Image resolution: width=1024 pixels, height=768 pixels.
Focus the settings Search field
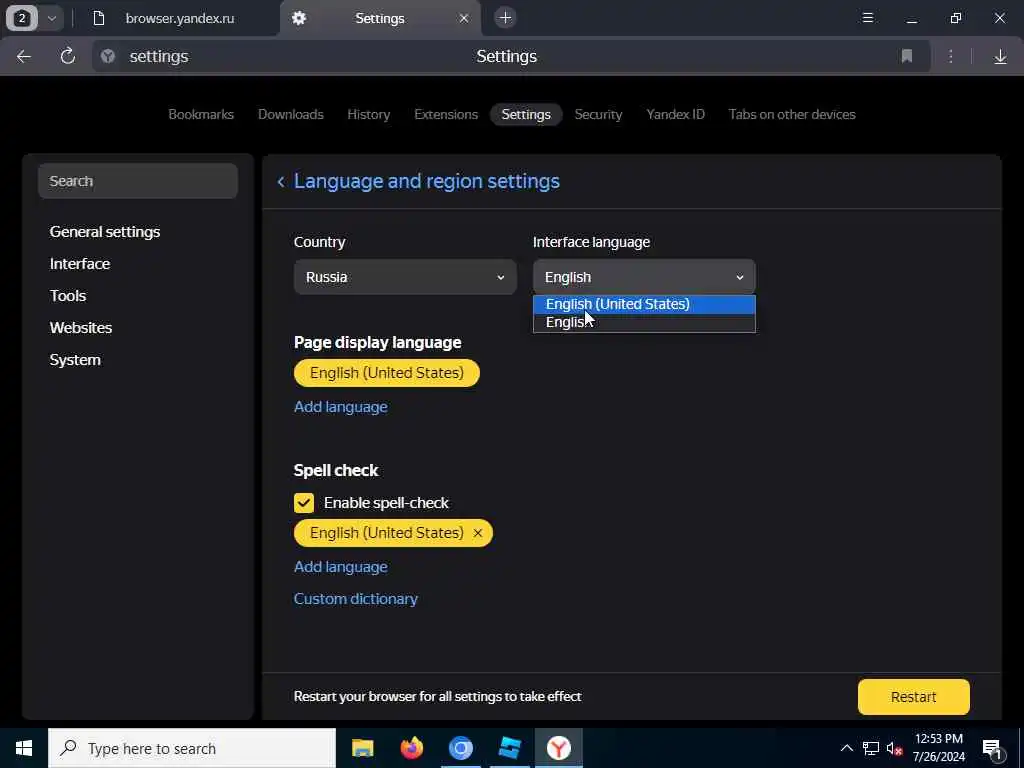point(138,181)
